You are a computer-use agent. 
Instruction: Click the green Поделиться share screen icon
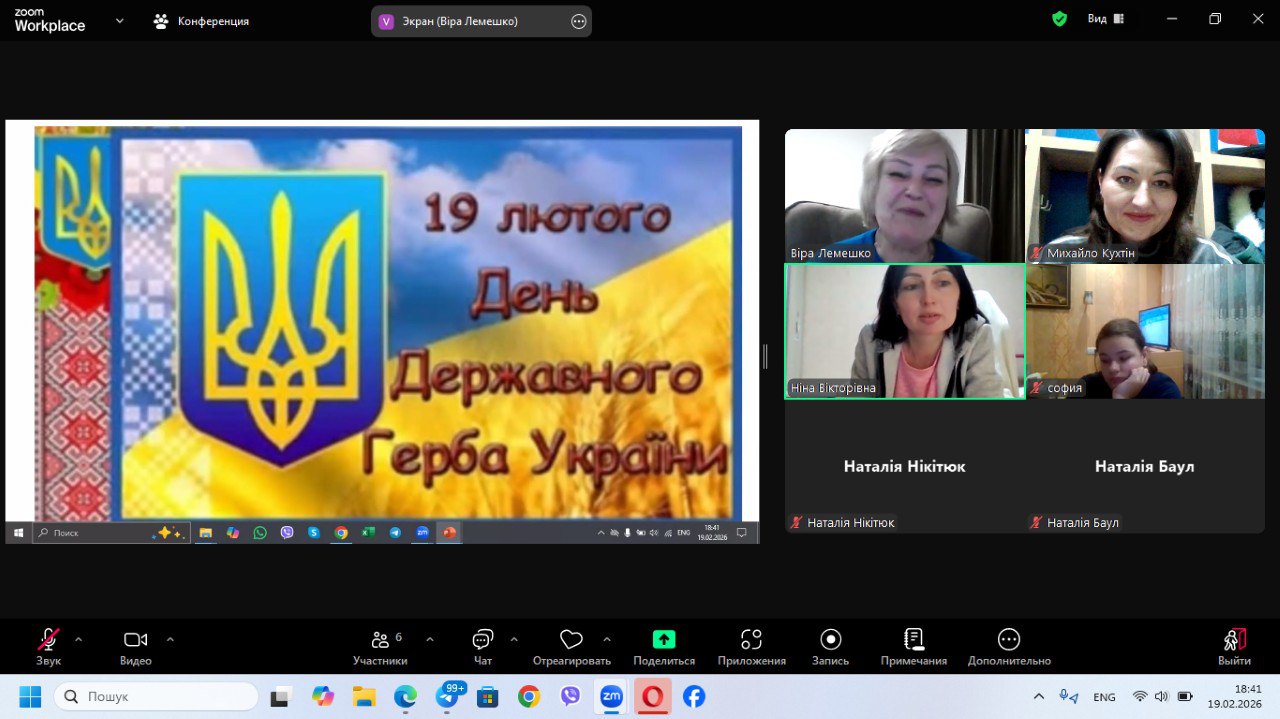click(x=664, y=640)
